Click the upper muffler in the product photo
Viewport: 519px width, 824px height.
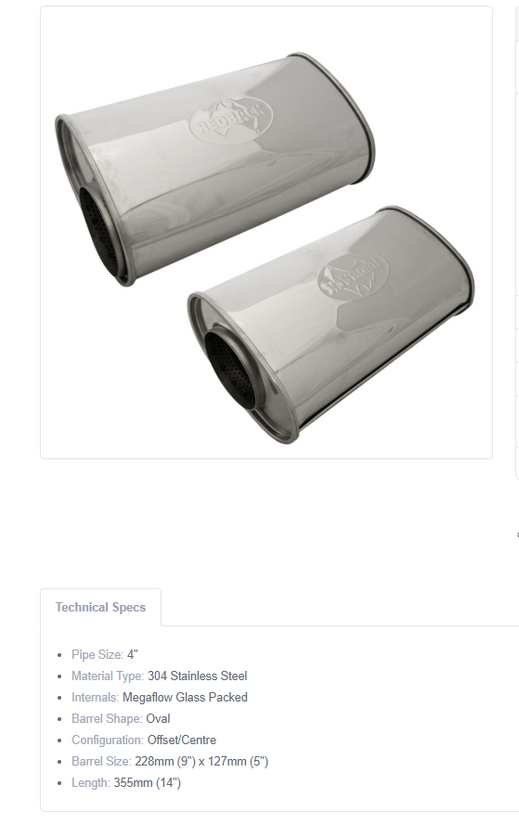(215, 169)
